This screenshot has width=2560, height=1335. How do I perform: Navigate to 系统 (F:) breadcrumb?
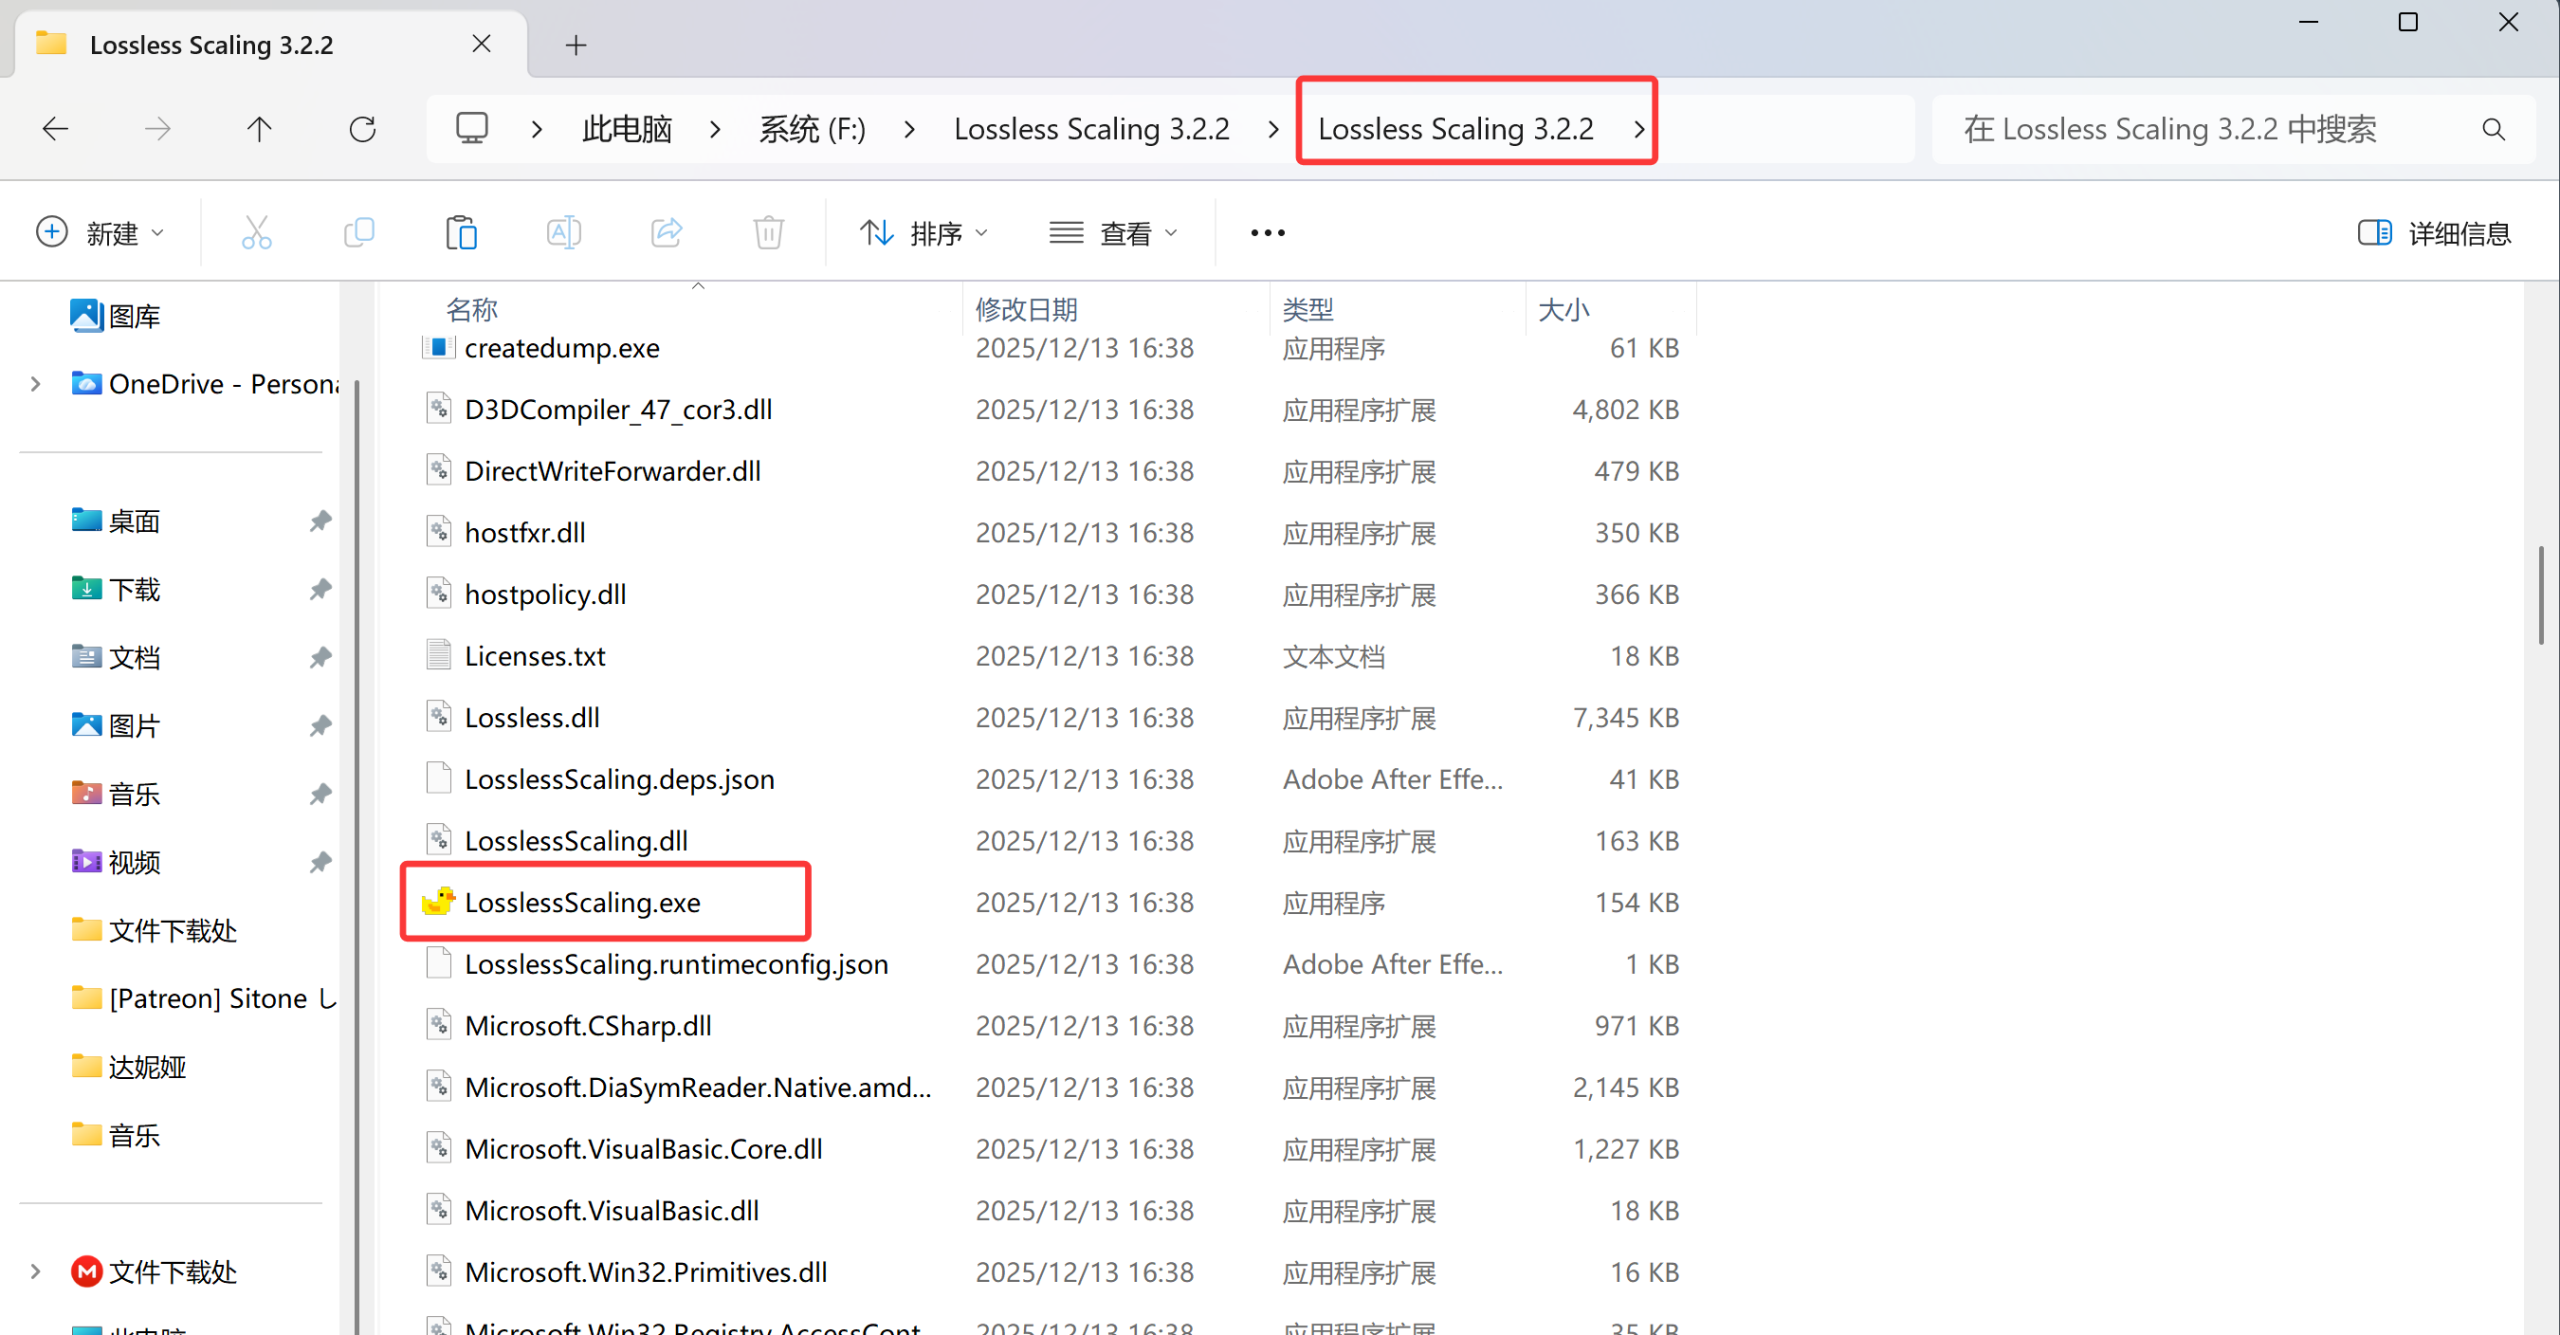[812, 129]
